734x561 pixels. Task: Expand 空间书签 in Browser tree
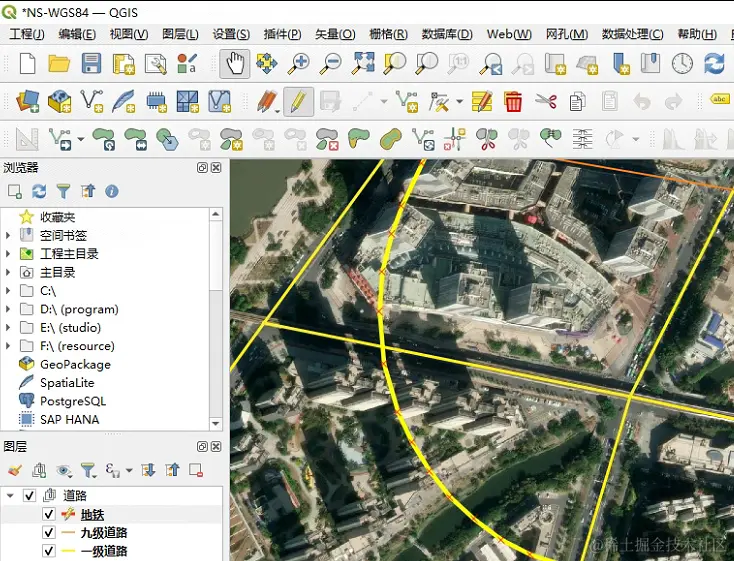pyautogui.click(x=7, y=235)
